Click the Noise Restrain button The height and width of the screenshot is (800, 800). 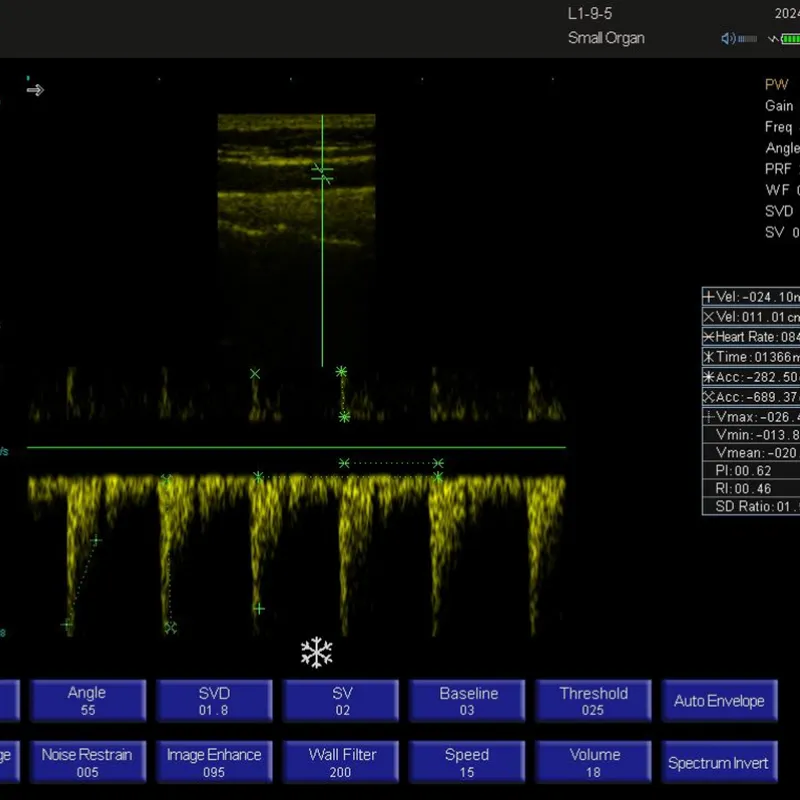87,761
